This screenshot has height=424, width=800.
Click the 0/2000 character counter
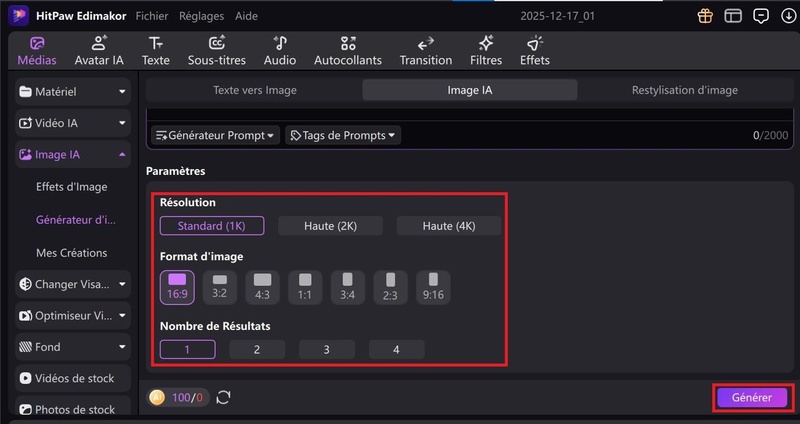[x=770, y=135]
